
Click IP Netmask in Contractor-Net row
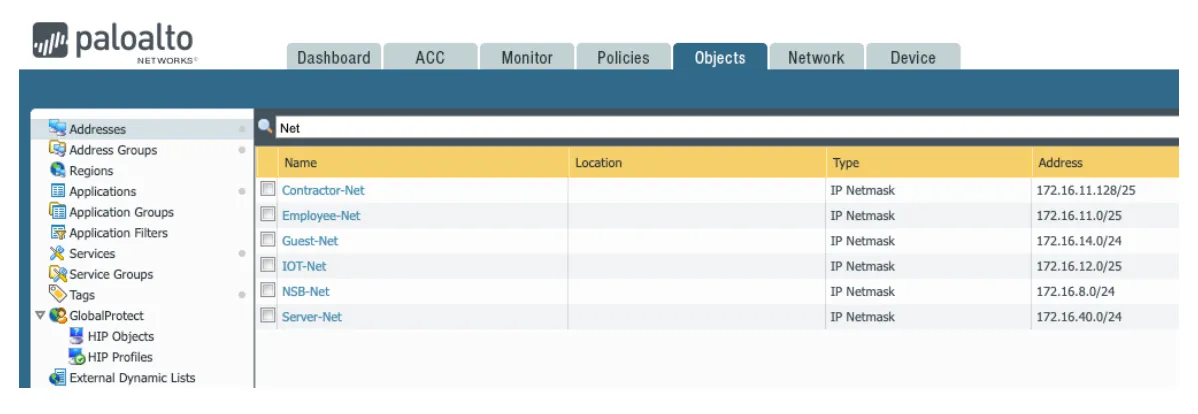(x=863, y=190)
